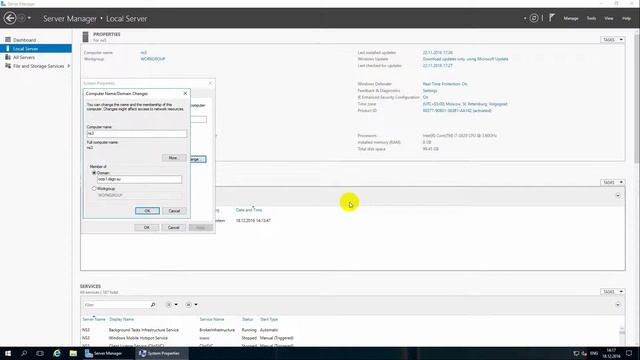The image size is (640, 360).
Task: Click Windows Defender Real-Time Protection link
Action: click(445, 84)
